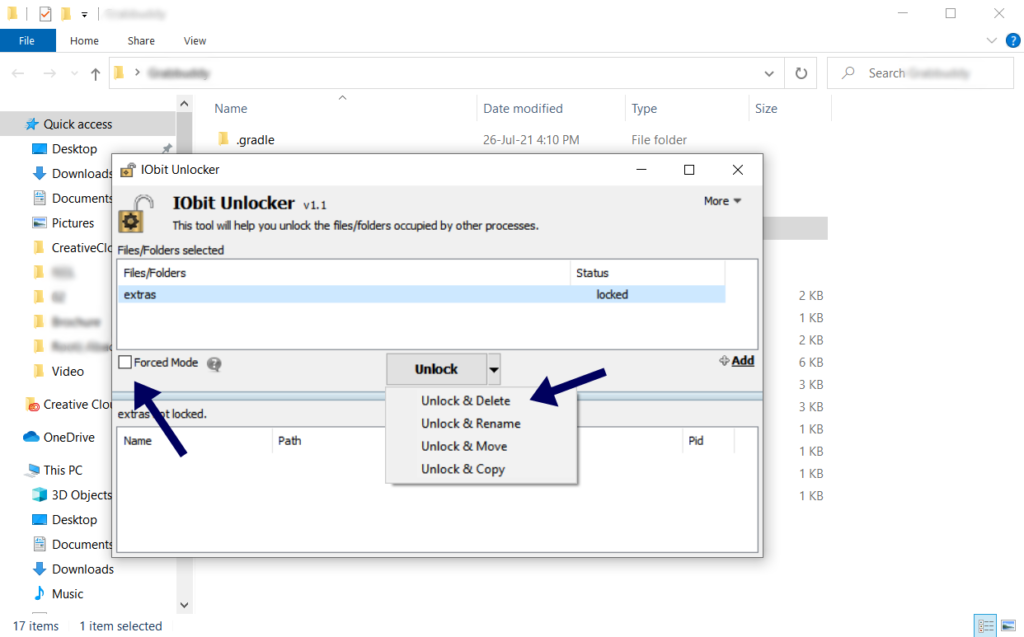
Task: Click the up arrow navigation icon
Action: click(95, 72)
